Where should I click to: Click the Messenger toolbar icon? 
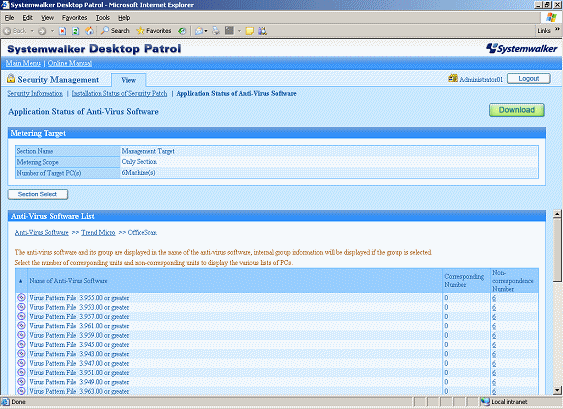262,31
